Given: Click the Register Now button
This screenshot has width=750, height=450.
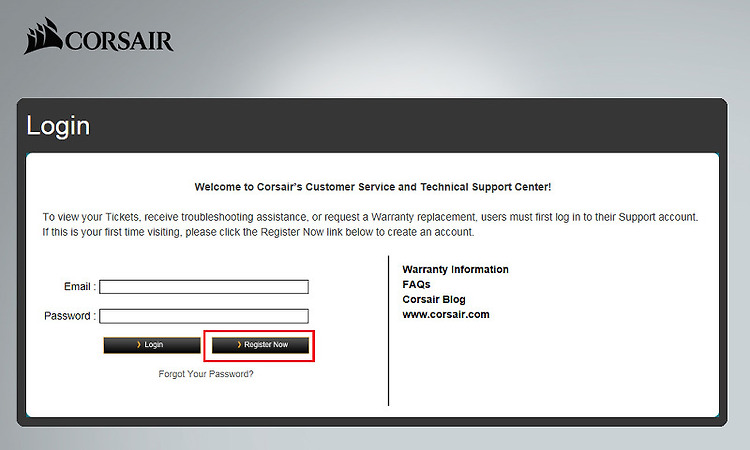Looking at the screenshot, I should pos(260,345).
